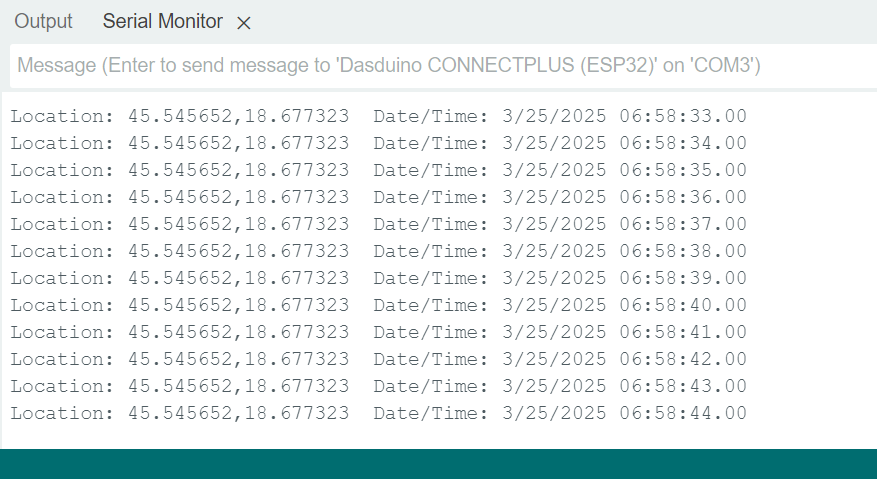Click the date on the 06:58:44 line
877x479 pixels.
click(553, 413)
